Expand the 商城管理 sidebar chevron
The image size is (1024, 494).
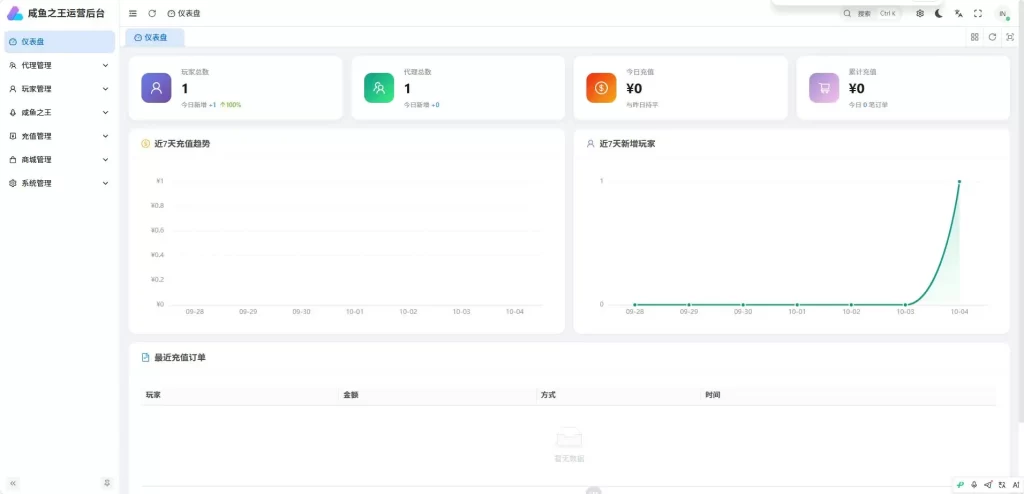coord(105,159)
